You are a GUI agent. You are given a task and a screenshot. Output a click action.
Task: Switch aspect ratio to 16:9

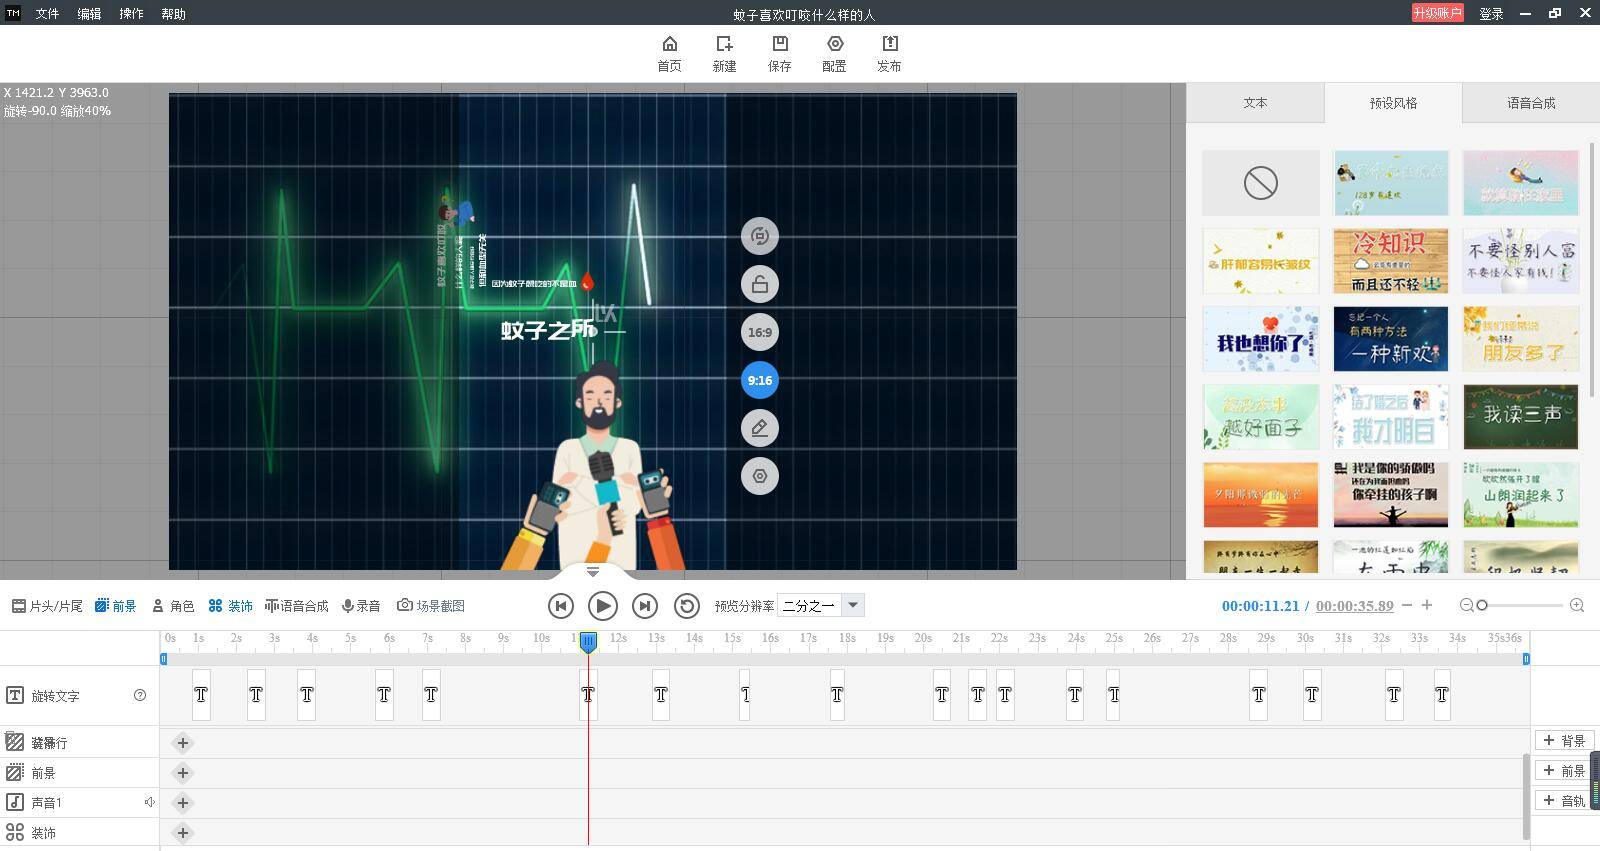point(760,332)
